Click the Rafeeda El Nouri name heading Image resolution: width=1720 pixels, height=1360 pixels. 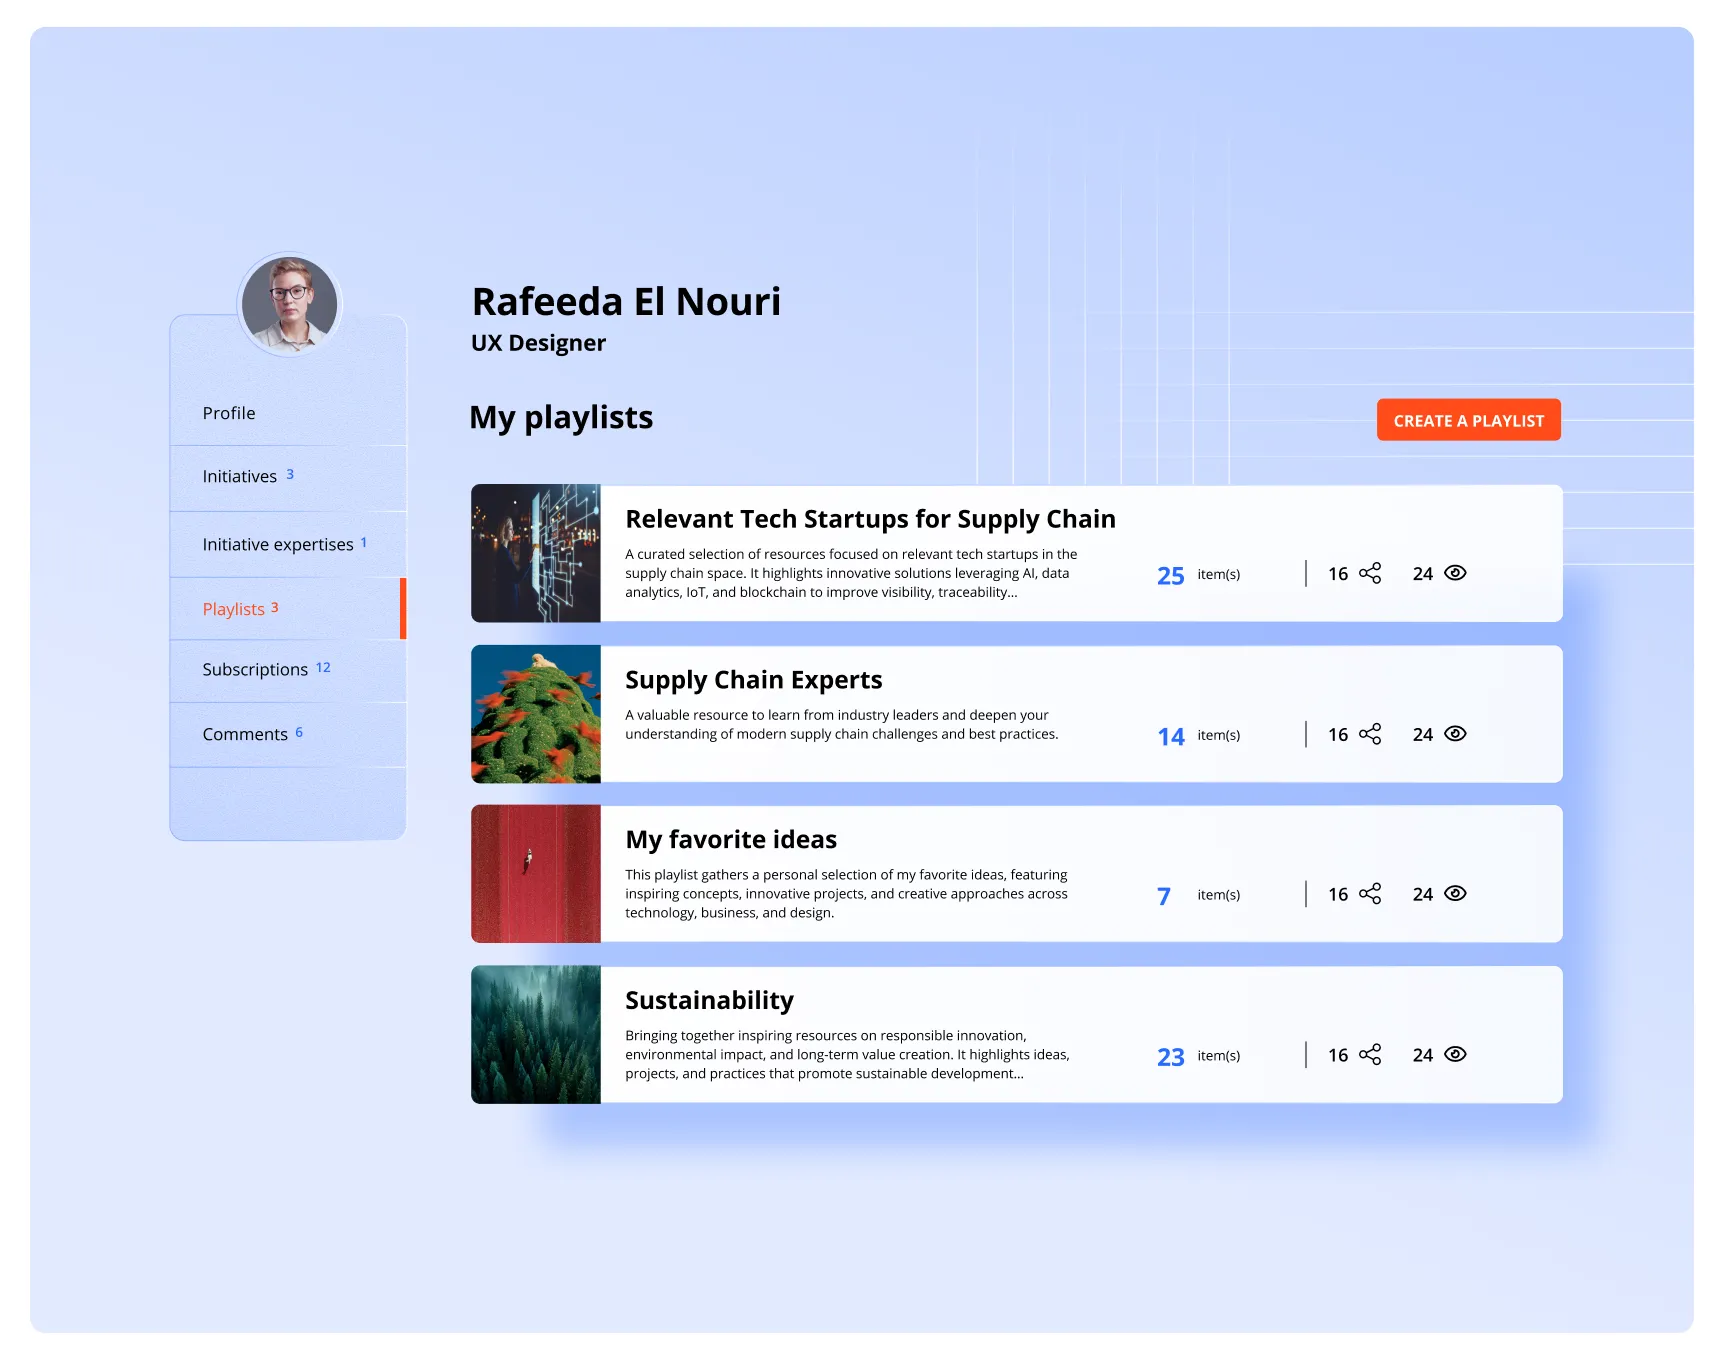[x=626, y=301]
